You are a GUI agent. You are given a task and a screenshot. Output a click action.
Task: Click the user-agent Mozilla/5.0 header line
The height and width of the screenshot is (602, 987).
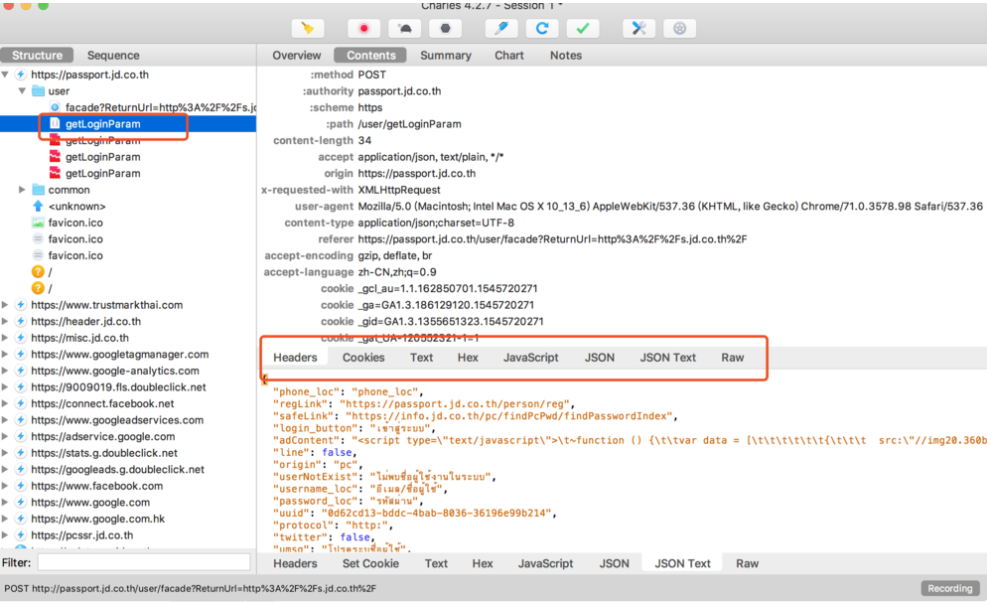click(x=638, y=206)
